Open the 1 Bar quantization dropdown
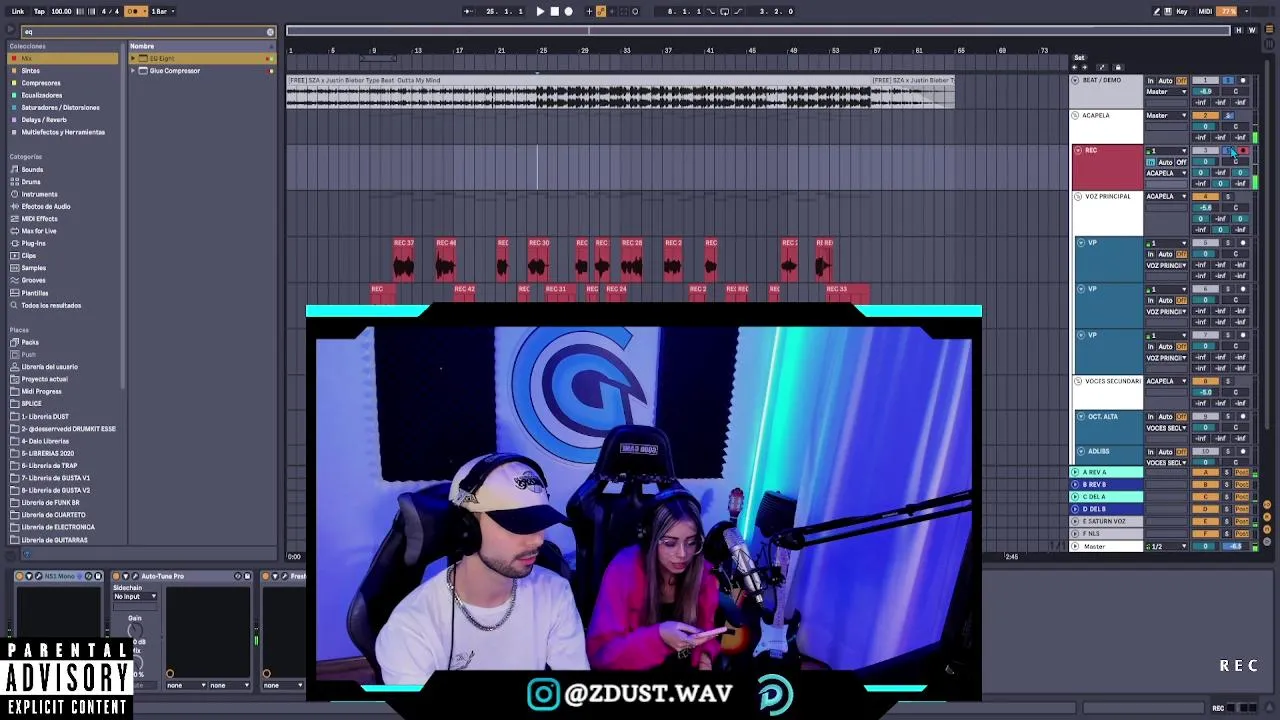The image size is (1280, 720). pyautogui.click(x=162, y=11)
